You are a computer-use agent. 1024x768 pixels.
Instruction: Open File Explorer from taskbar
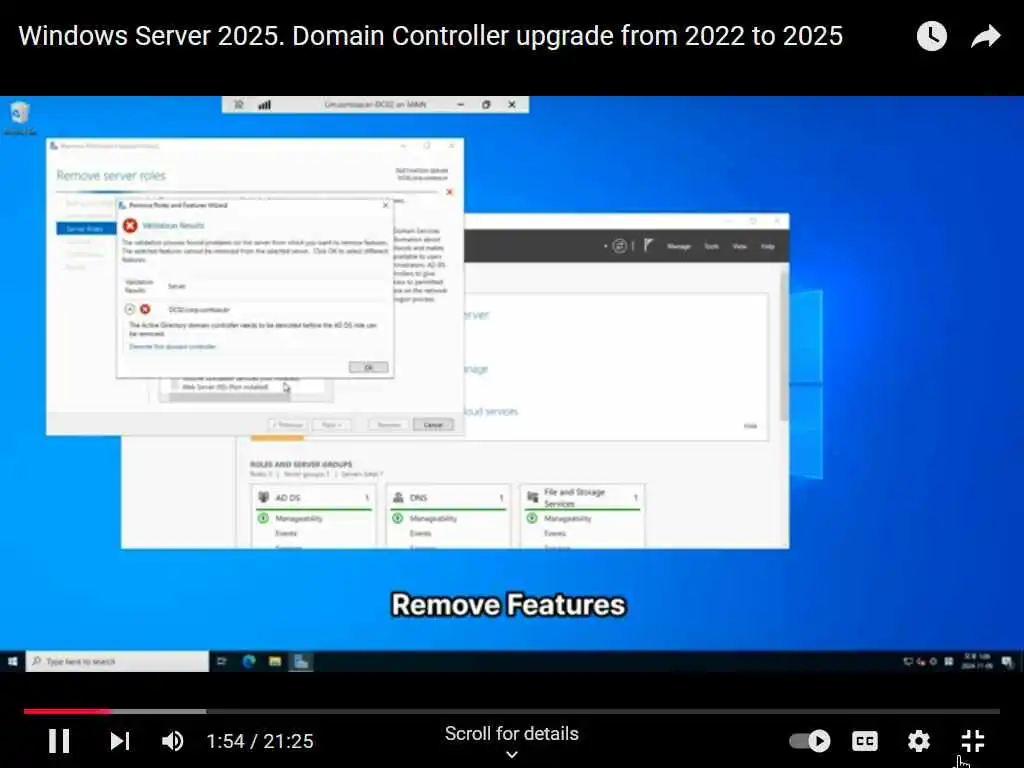pyautogui.click(x=275, y=662)
